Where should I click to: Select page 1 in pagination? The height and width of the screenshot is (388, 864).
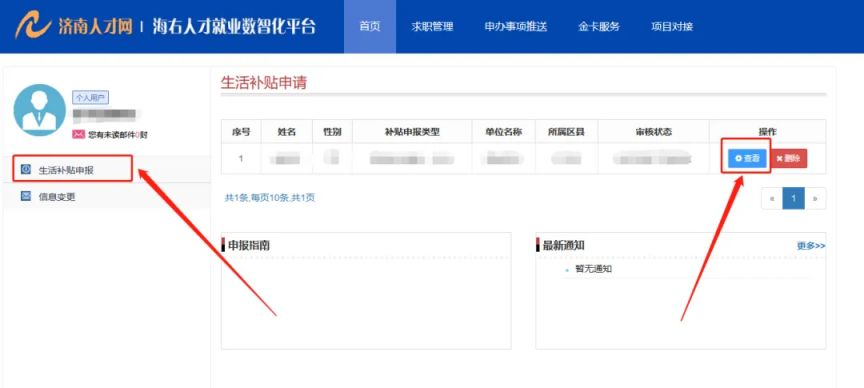point(793,198)
